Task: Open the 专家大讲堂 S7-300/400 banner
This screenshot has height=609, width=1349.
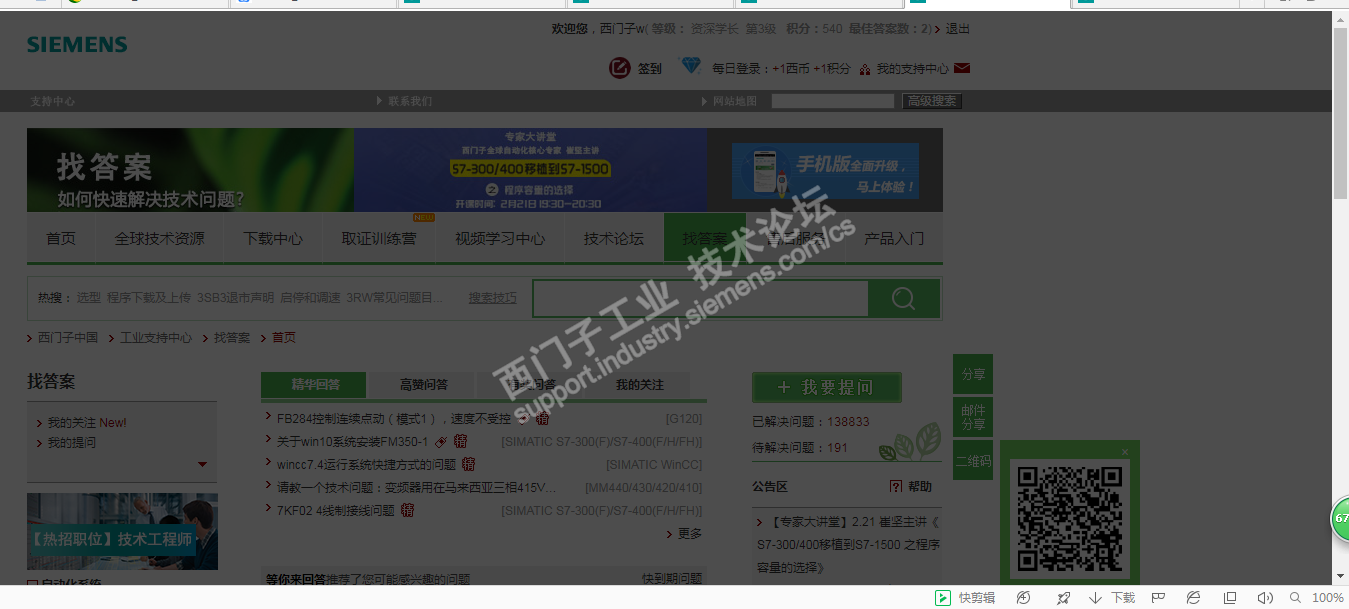Action: tap(530, 170)
